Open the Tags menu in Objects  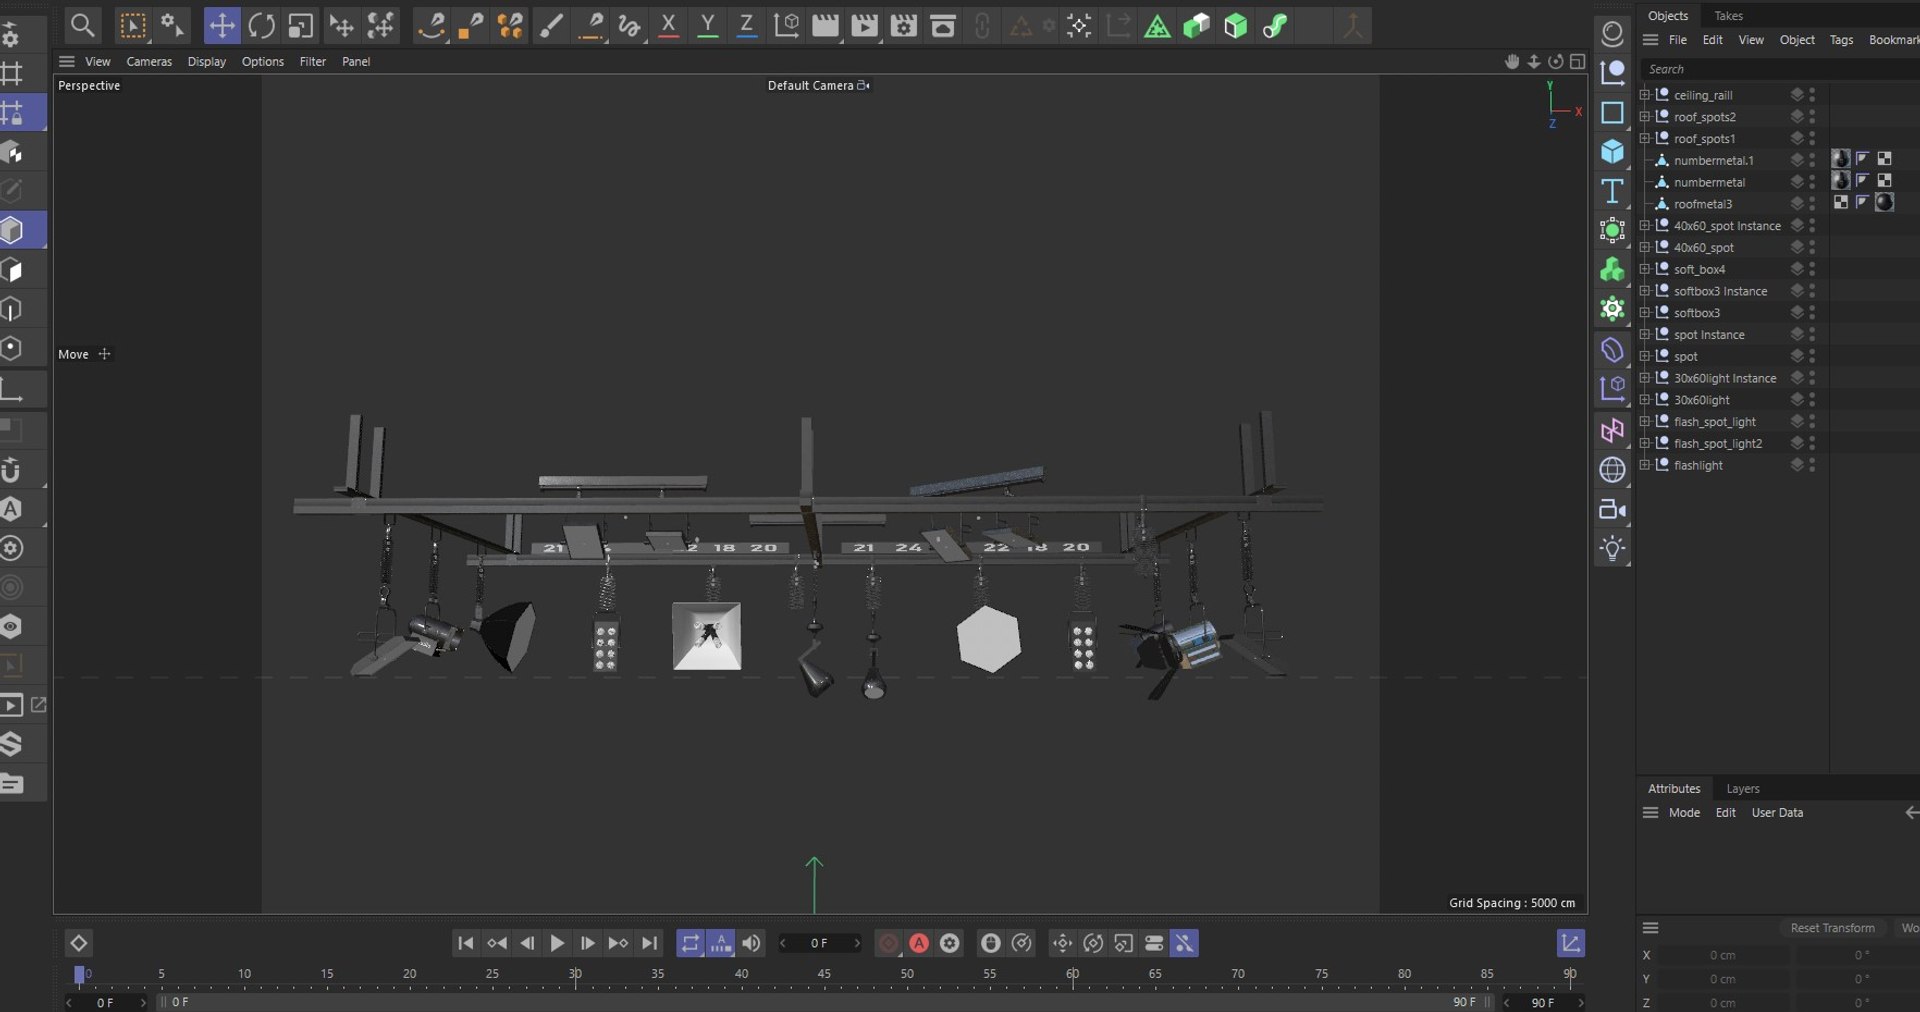click(1841, 40)
